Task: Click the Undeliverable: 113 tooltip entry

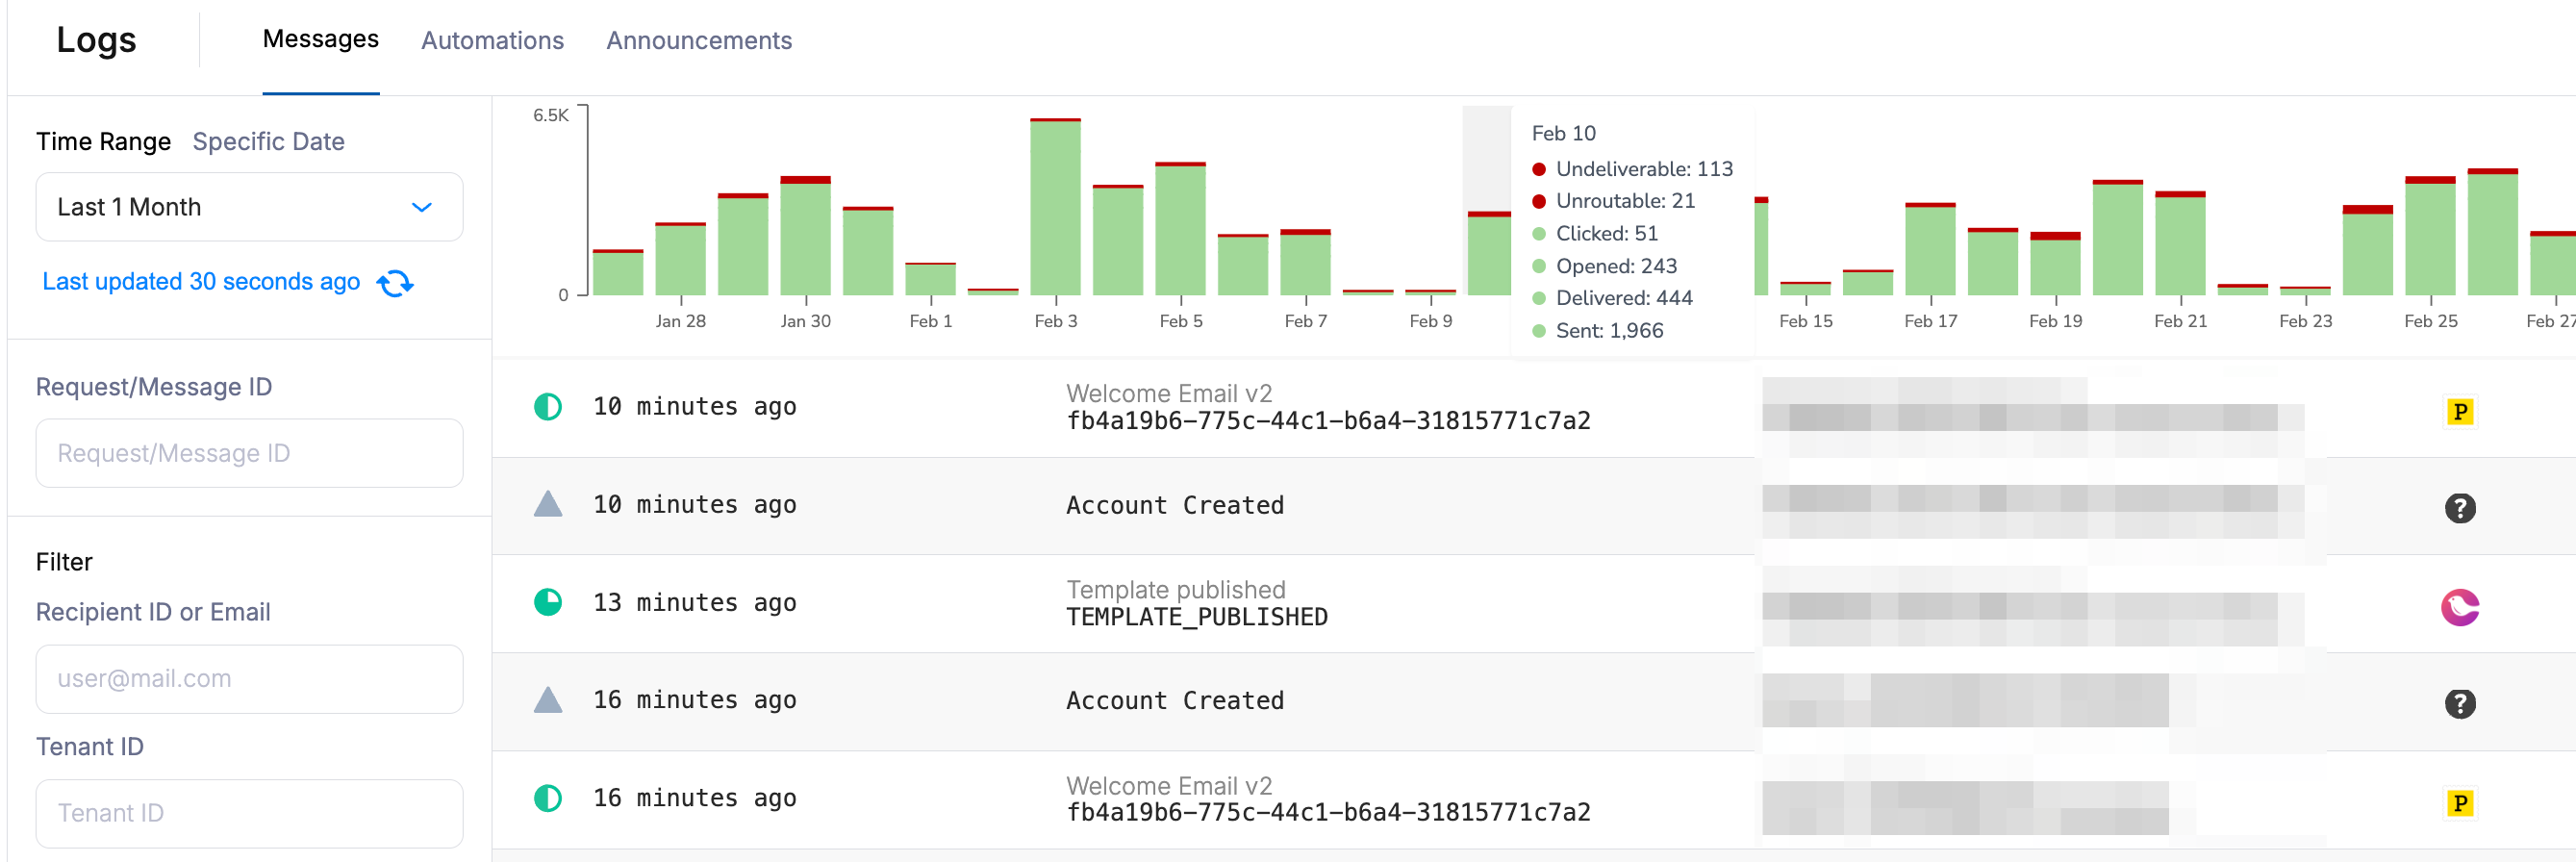Action: tap(1633, 169)
